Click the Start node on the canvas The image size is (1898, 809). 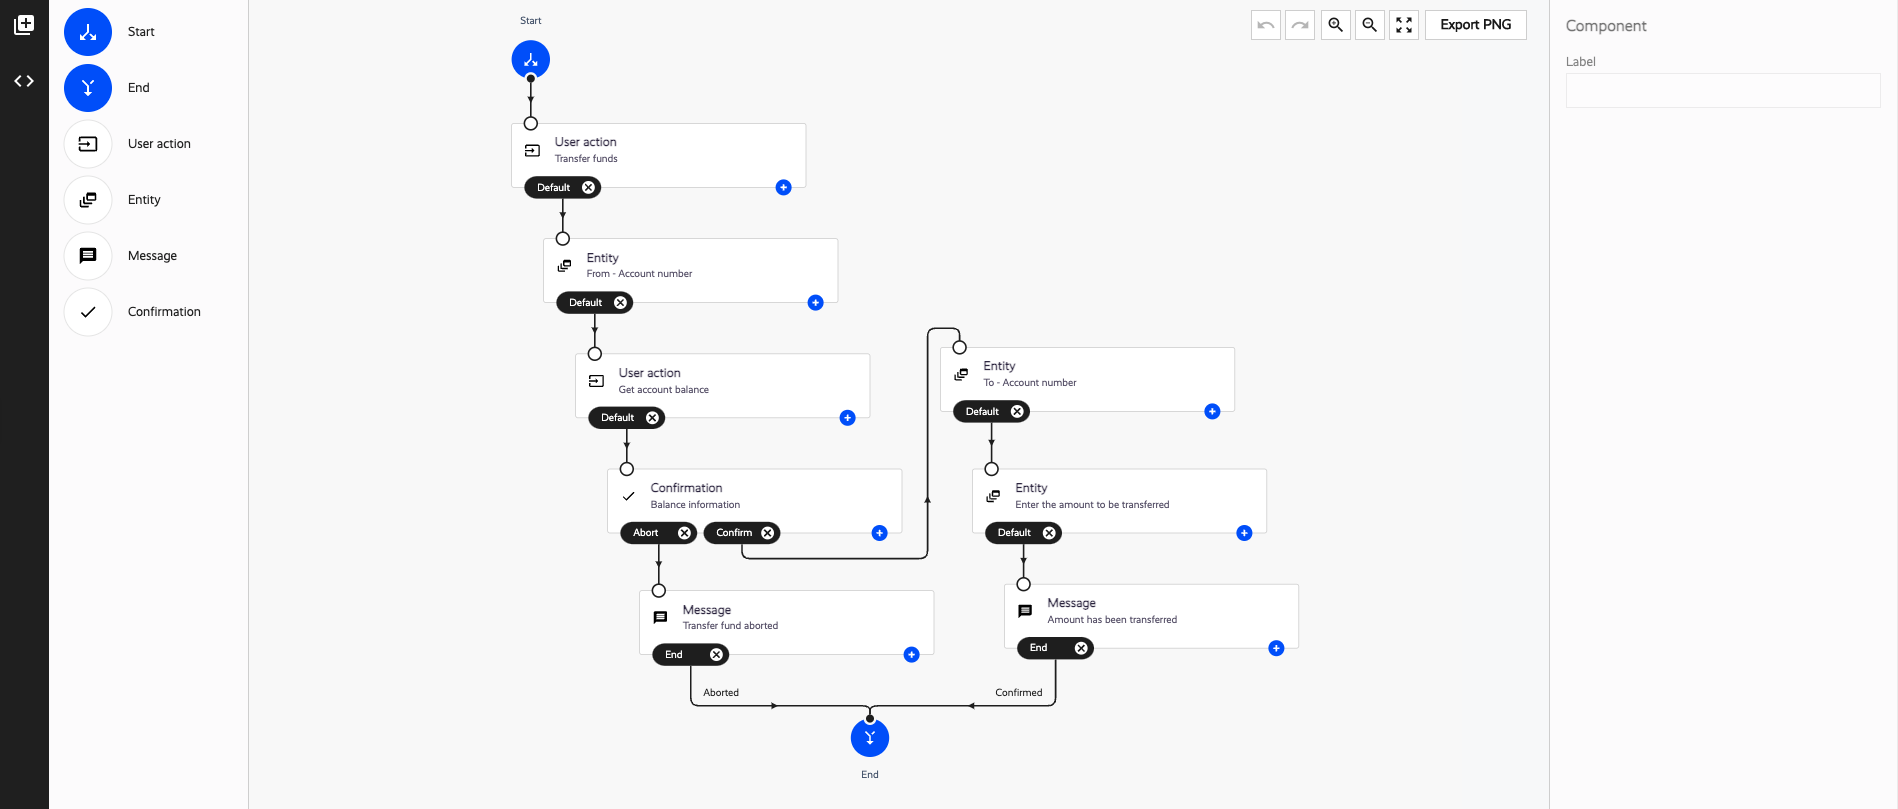(x=530, y=59)
